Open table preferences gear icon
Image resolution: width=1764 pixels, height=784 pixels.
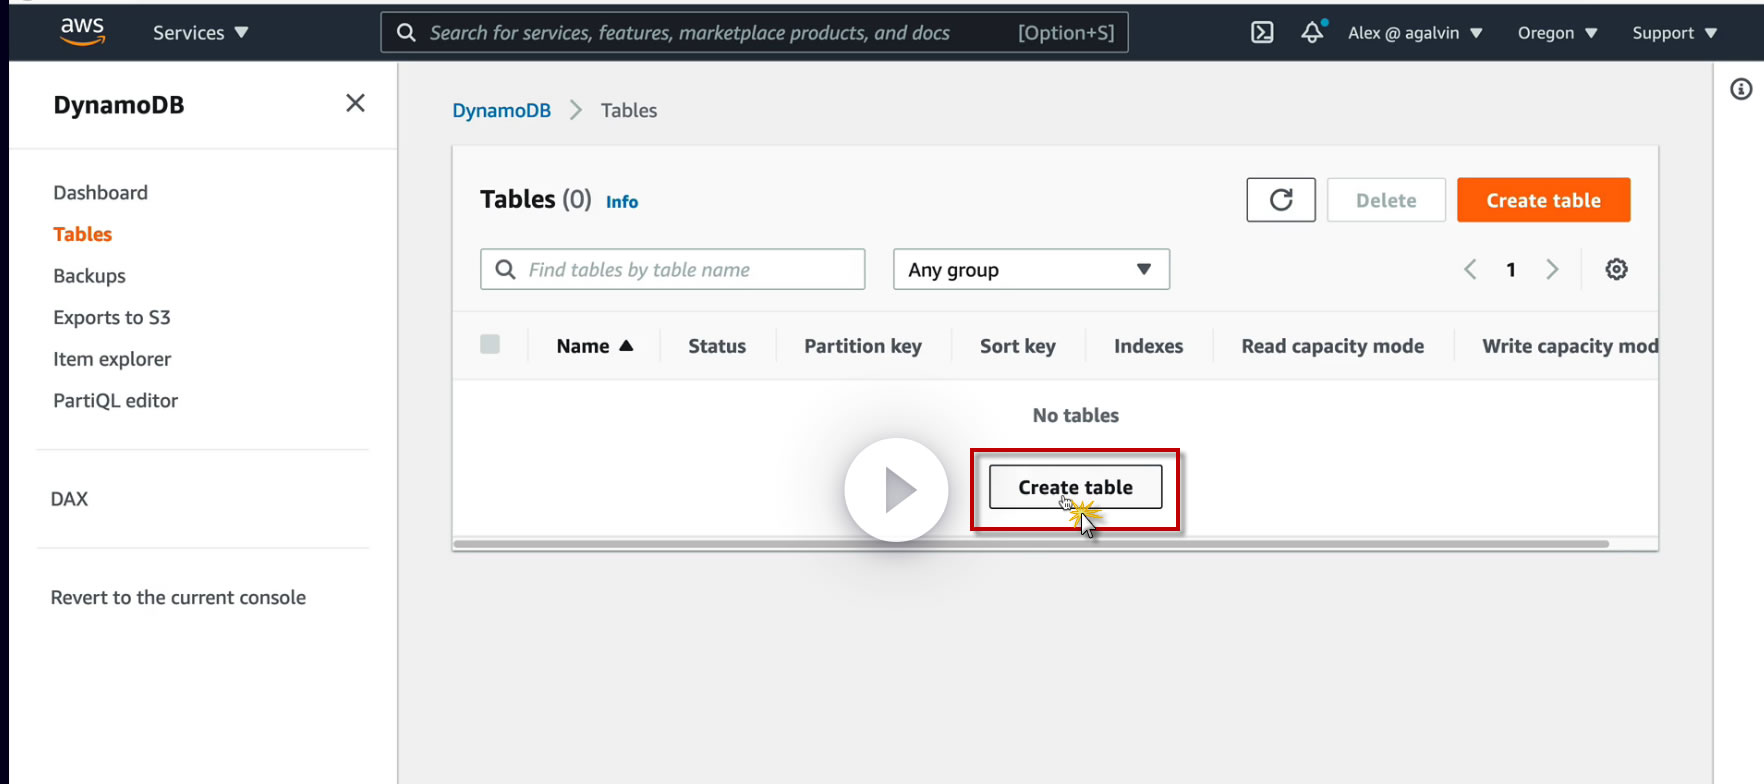click(1616, 269)
